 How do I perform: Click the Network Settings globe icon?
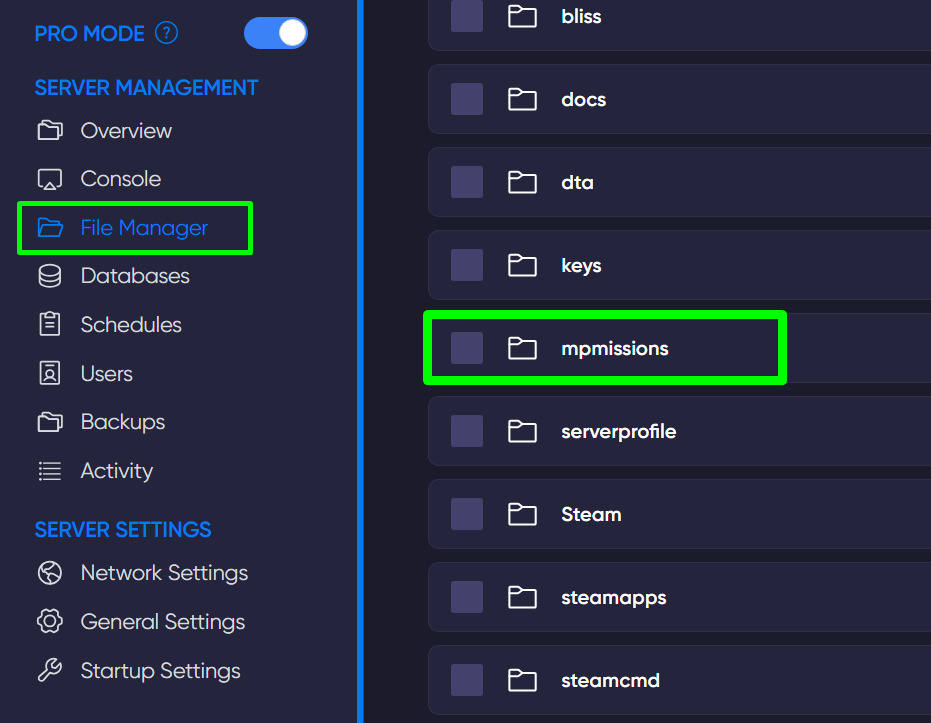(50, 573)
